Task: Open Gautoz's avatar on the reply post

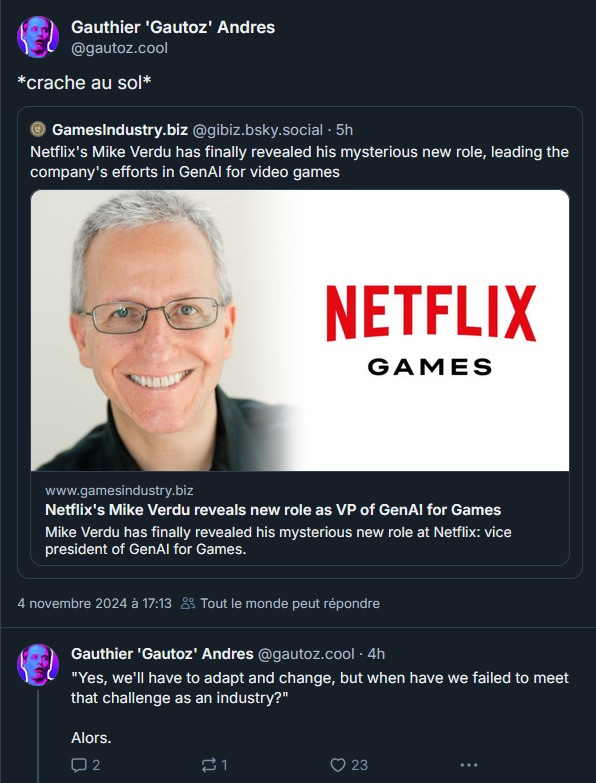Action: pyautogui.click(x=38, y=665)
